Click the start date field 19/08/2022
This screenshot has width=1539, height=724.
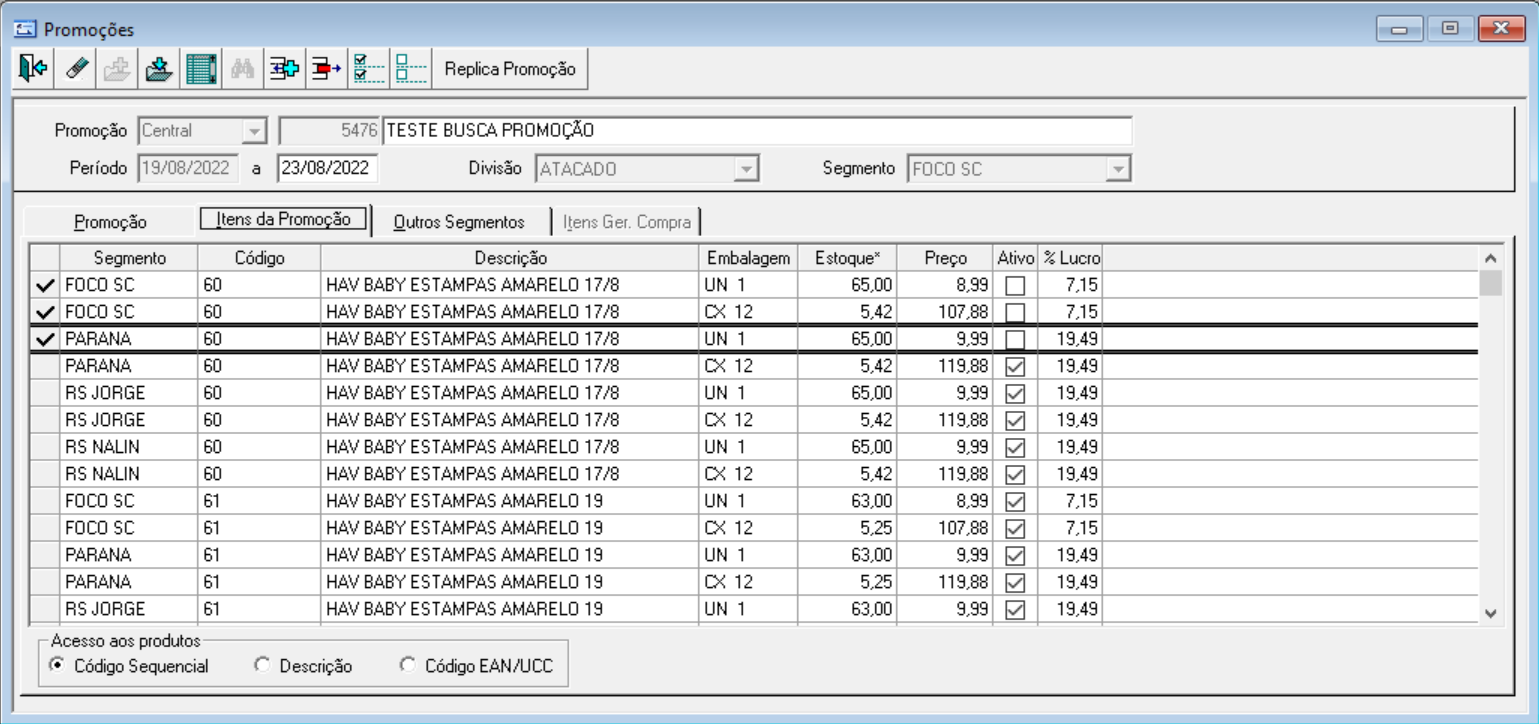[x=188, y=169]
